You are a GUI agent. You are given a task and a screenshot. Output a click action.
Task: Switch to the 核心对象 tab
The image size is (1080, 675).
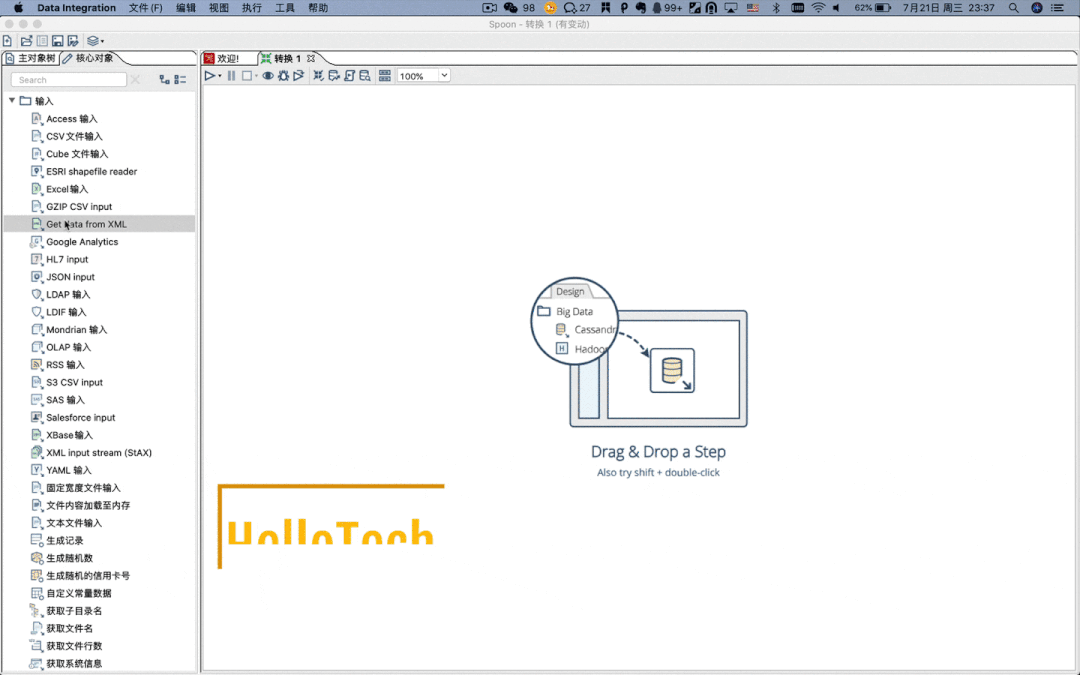pyautogui.click(x=88, y=59)
